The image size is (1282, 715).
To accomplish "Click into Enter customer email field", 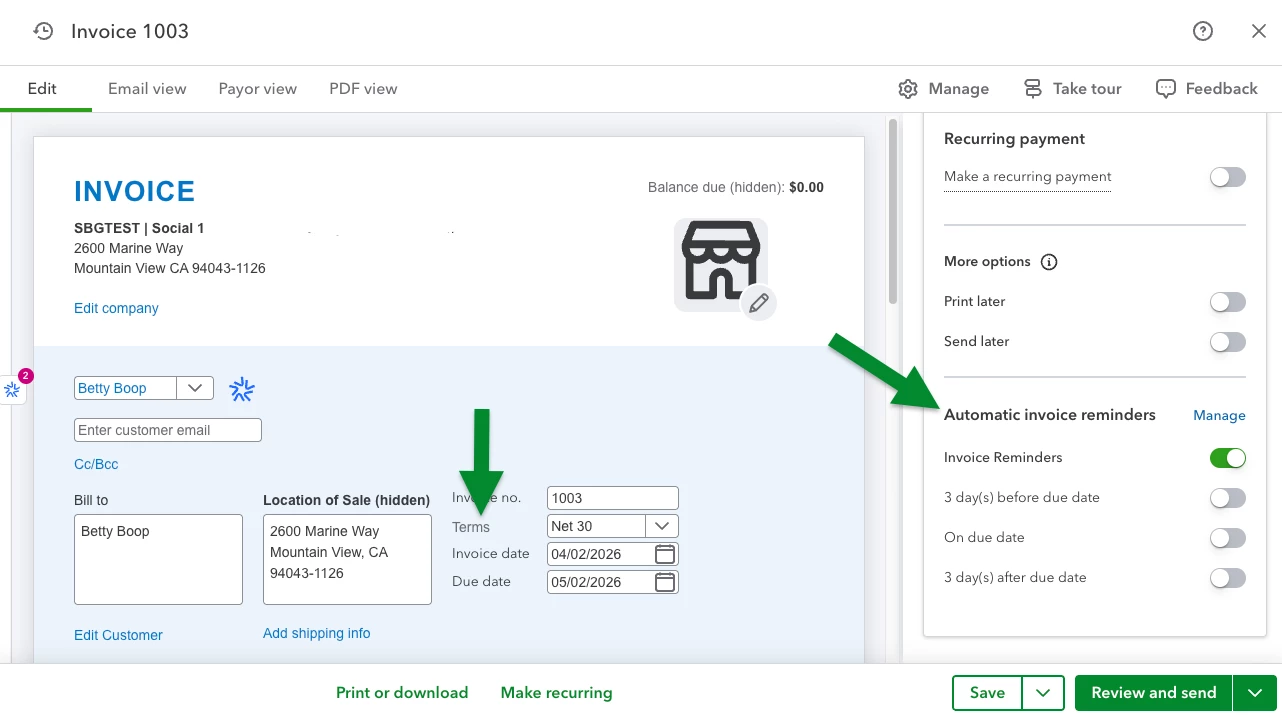I will point(168,430).
